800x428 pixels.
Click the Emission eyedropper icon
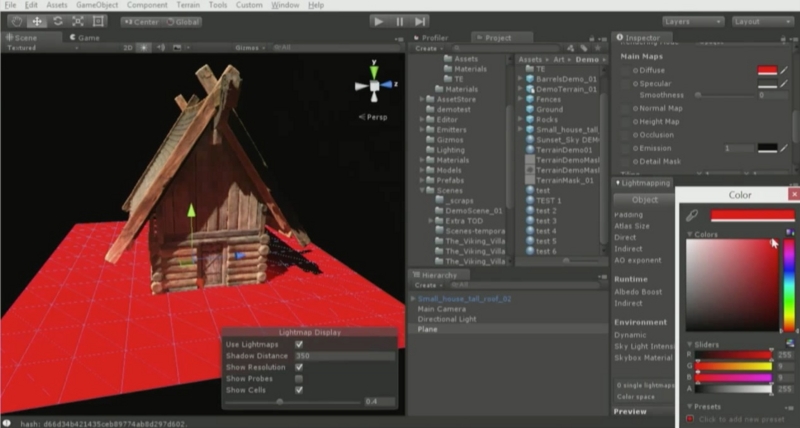coord(784,148)
